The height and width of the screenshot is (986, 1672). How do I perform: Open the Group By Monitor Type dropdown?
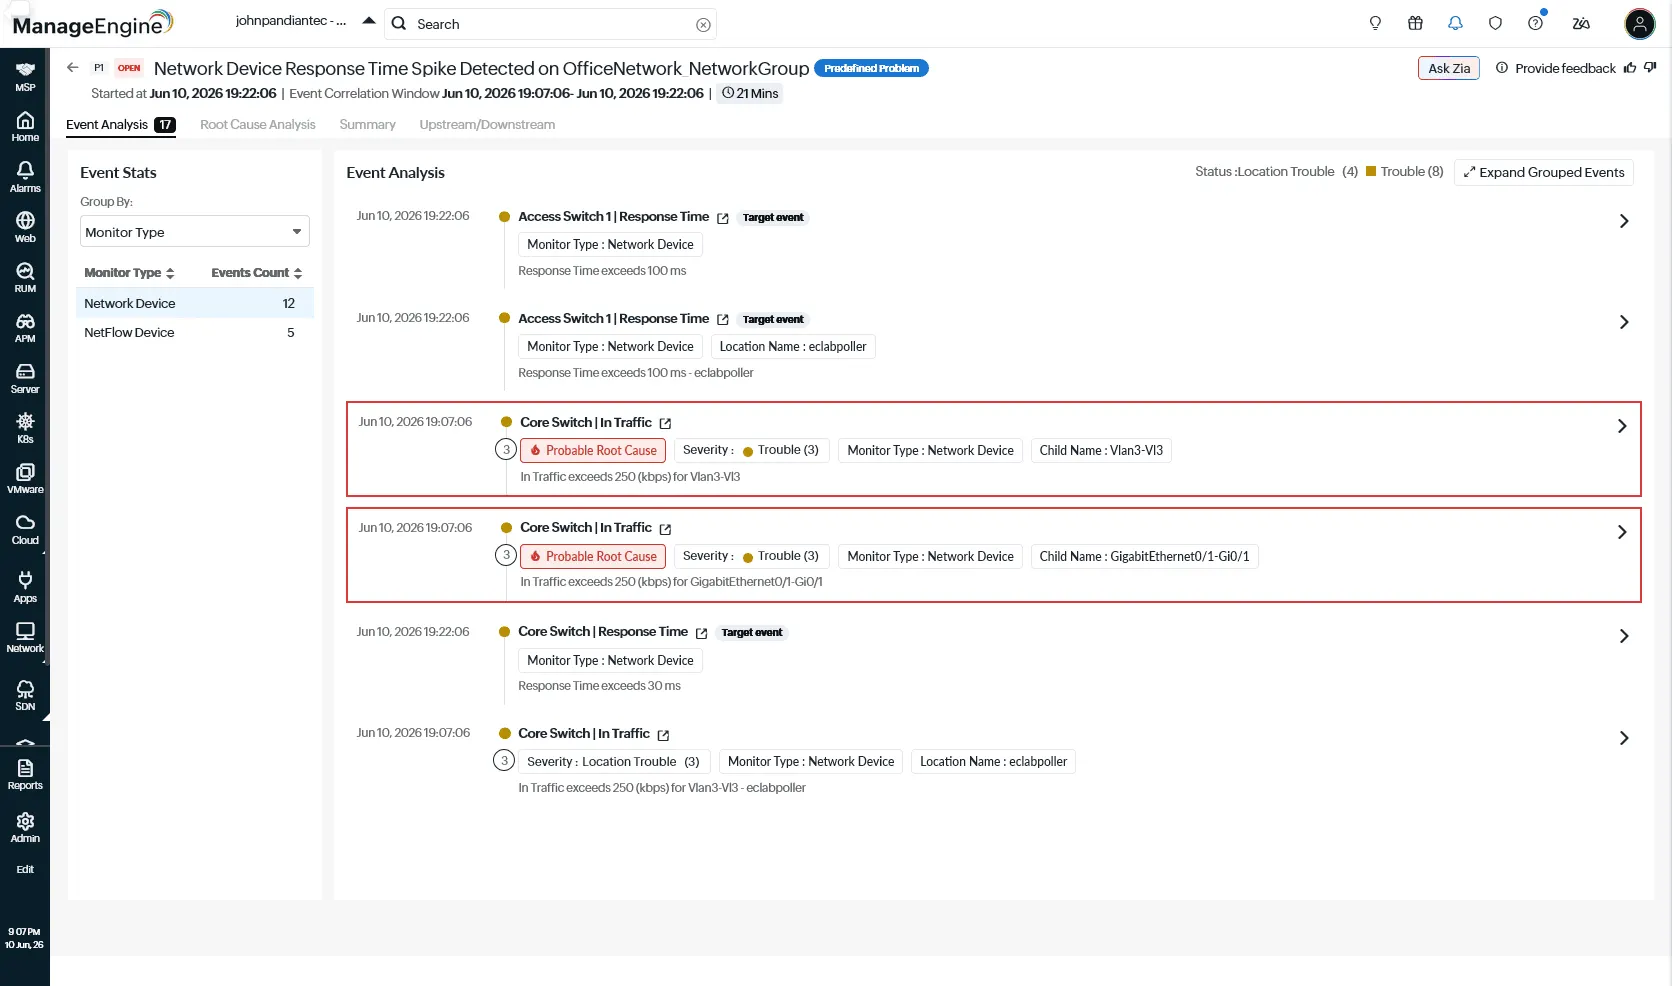click(x=195, y=232)
